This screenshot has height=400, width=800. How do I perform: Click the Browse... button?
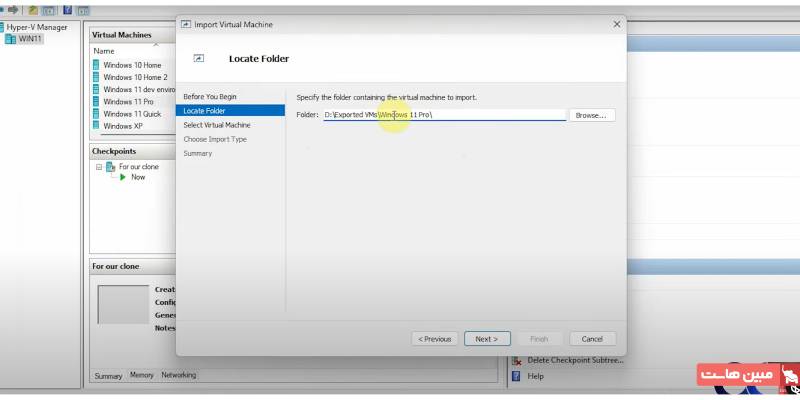(591, 115)
